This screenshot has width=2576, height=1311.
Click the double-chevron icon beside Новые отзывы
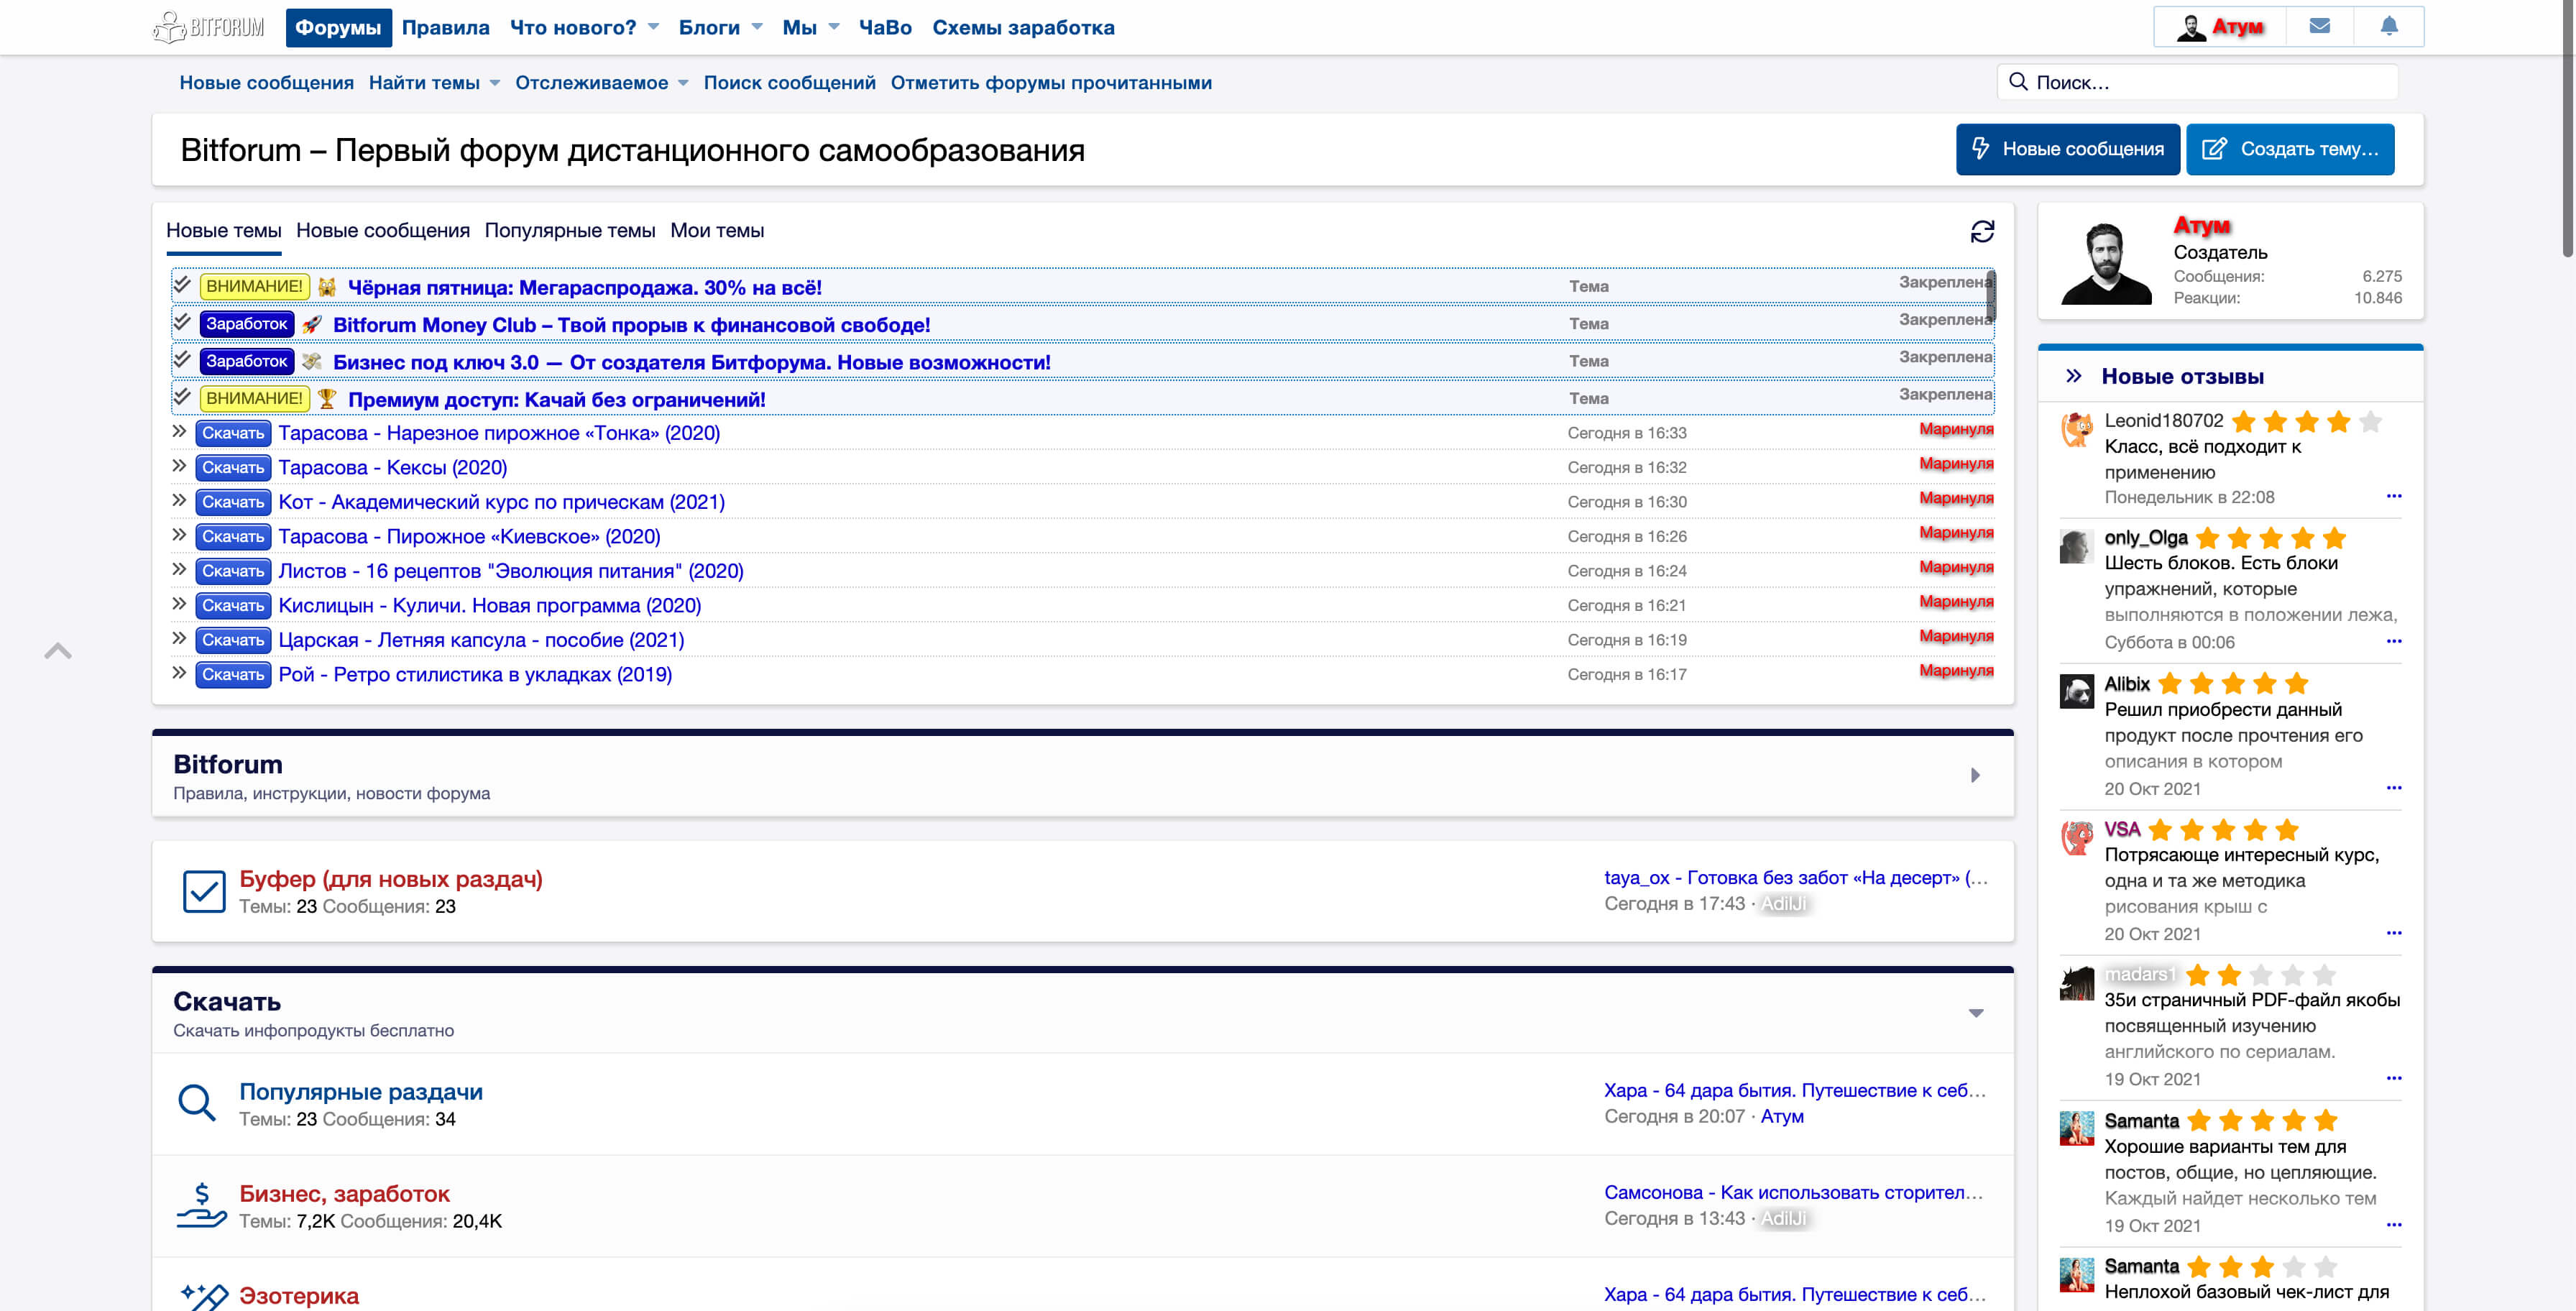(2074, 376)
